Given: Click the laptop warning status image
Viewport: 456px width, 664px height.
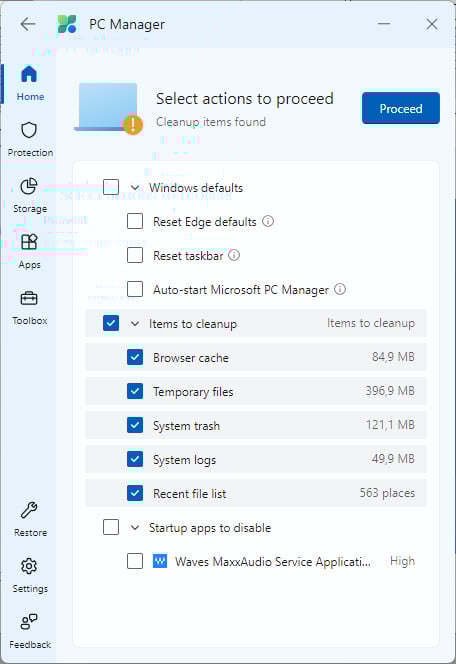Looking at the screenshot, I should [x=109, y=108].
